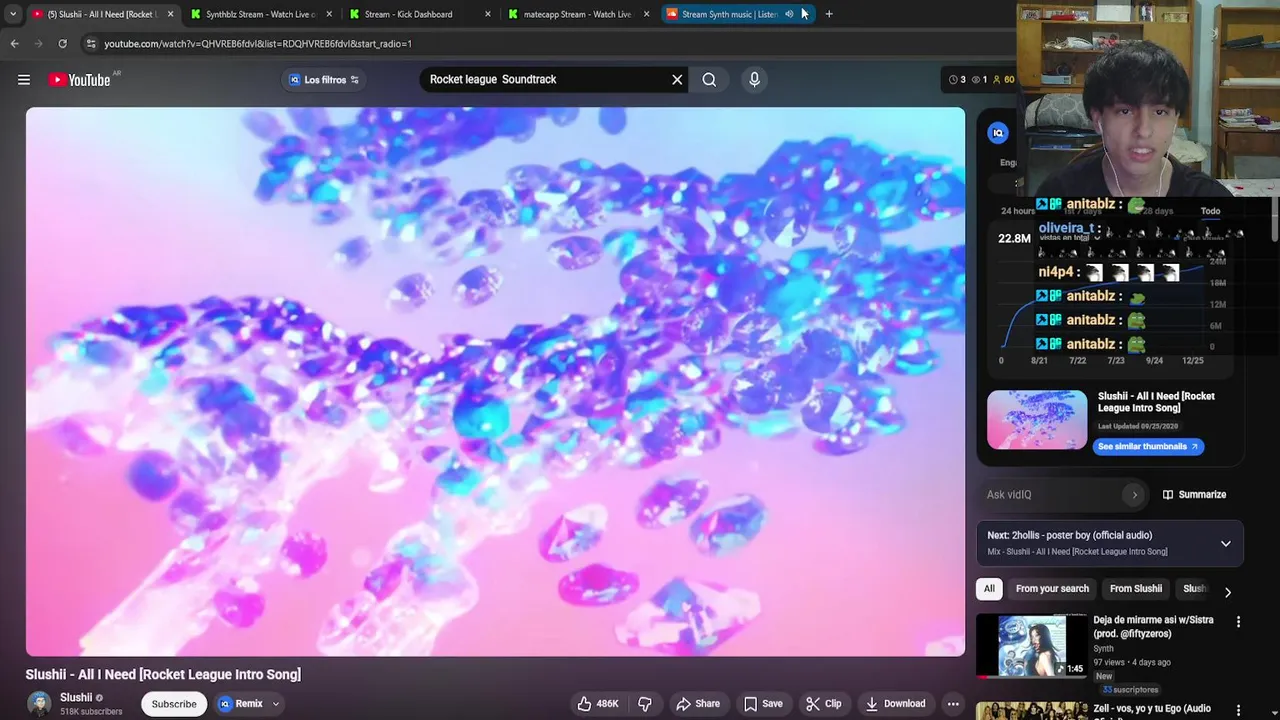Switch to the Stream - Kick Dashboard tab
This screenshot has width=1280, height=720.
(x=408, y=14)
